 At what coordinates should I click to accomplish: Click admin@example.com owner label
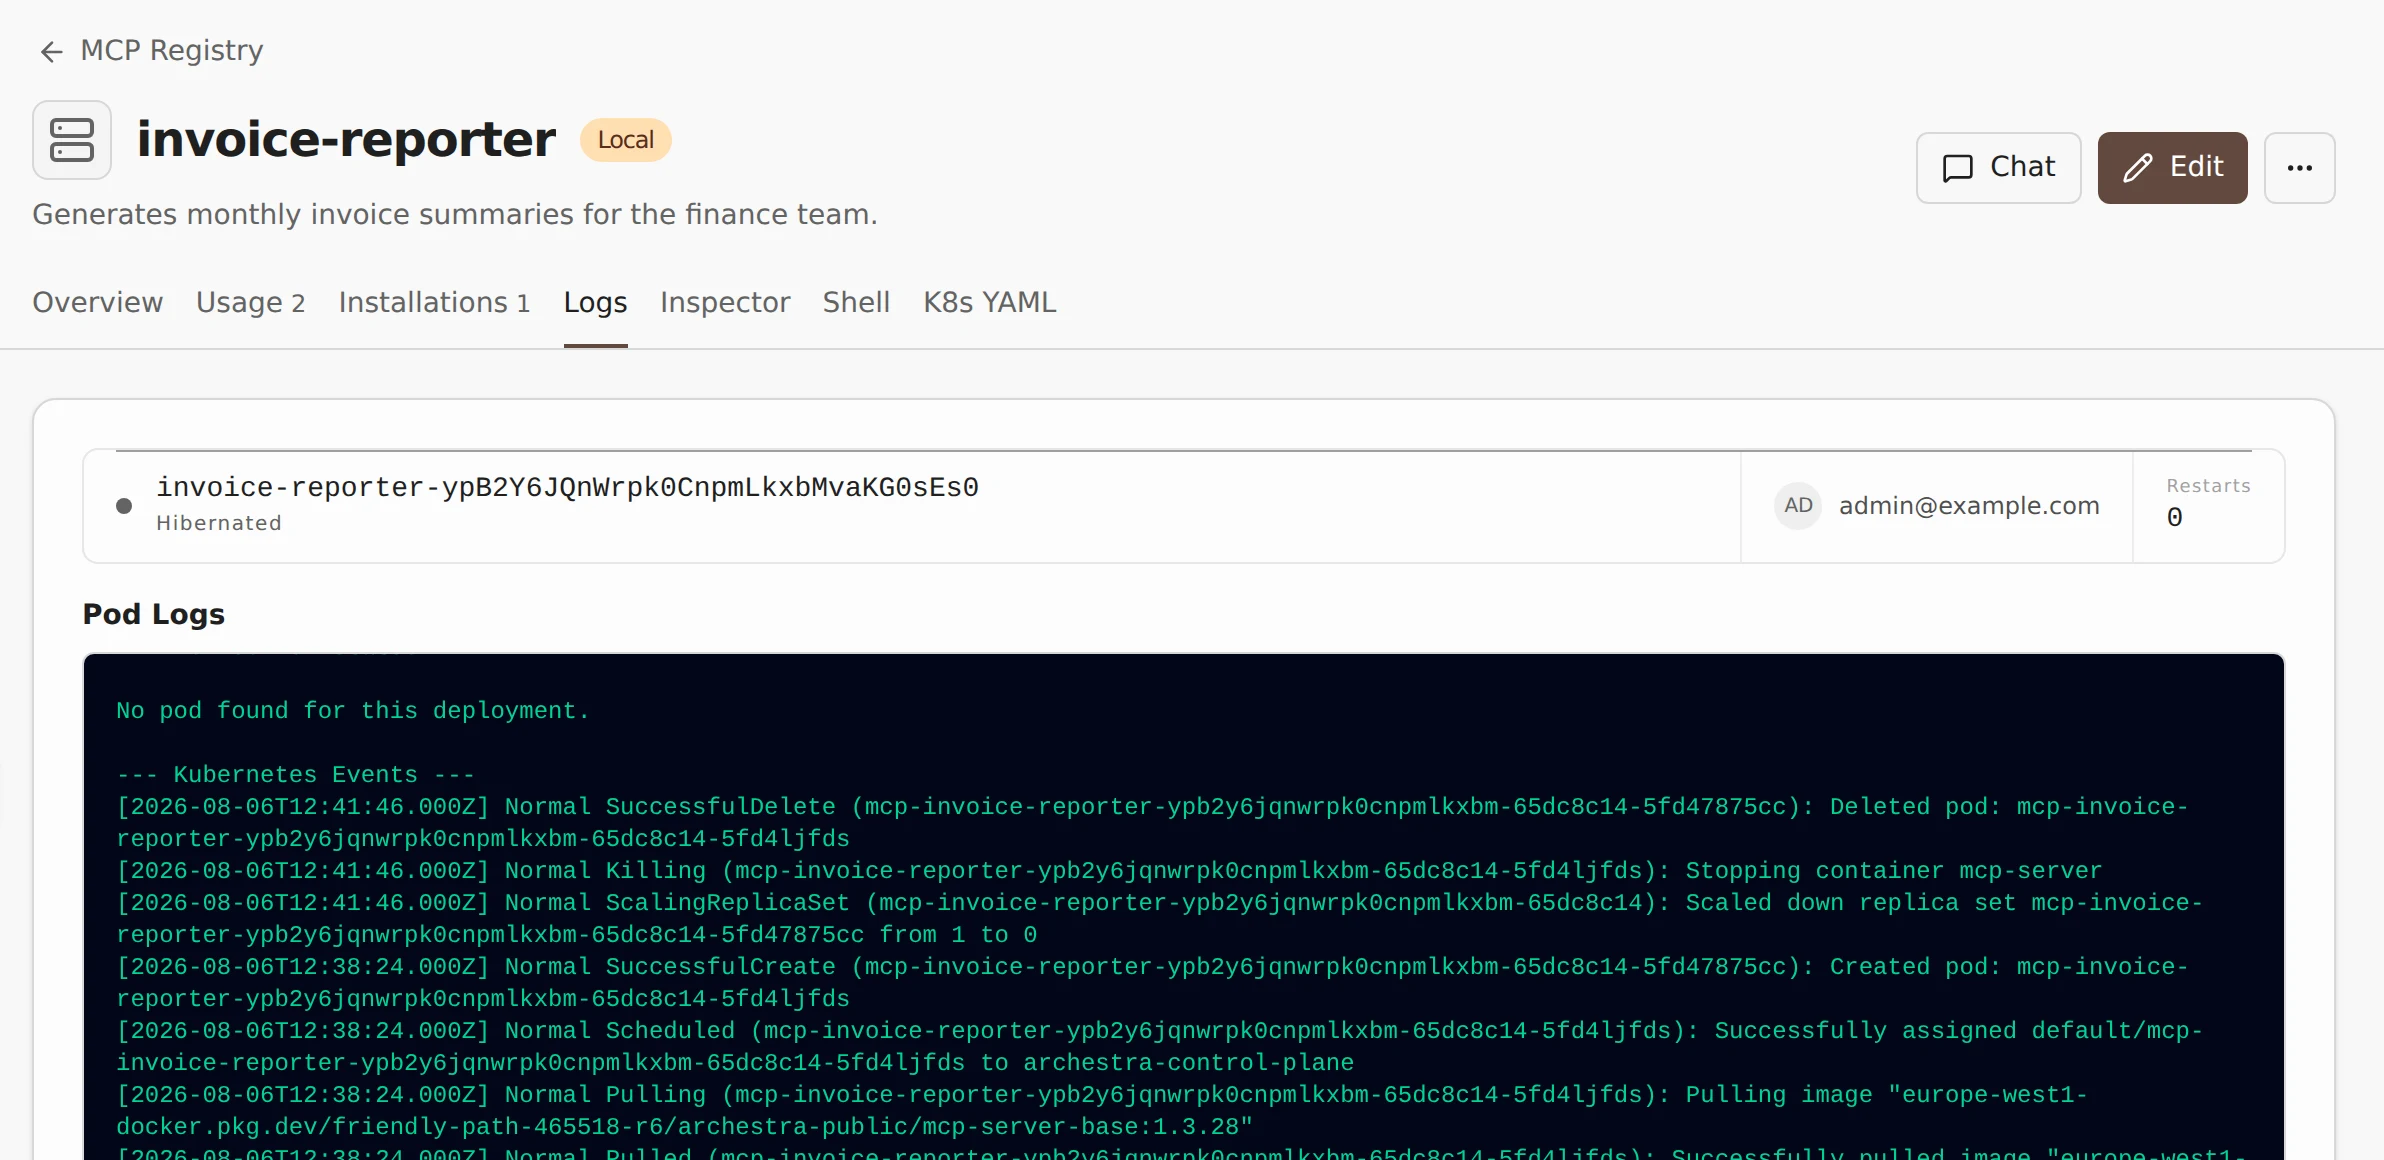(1969, 506)
